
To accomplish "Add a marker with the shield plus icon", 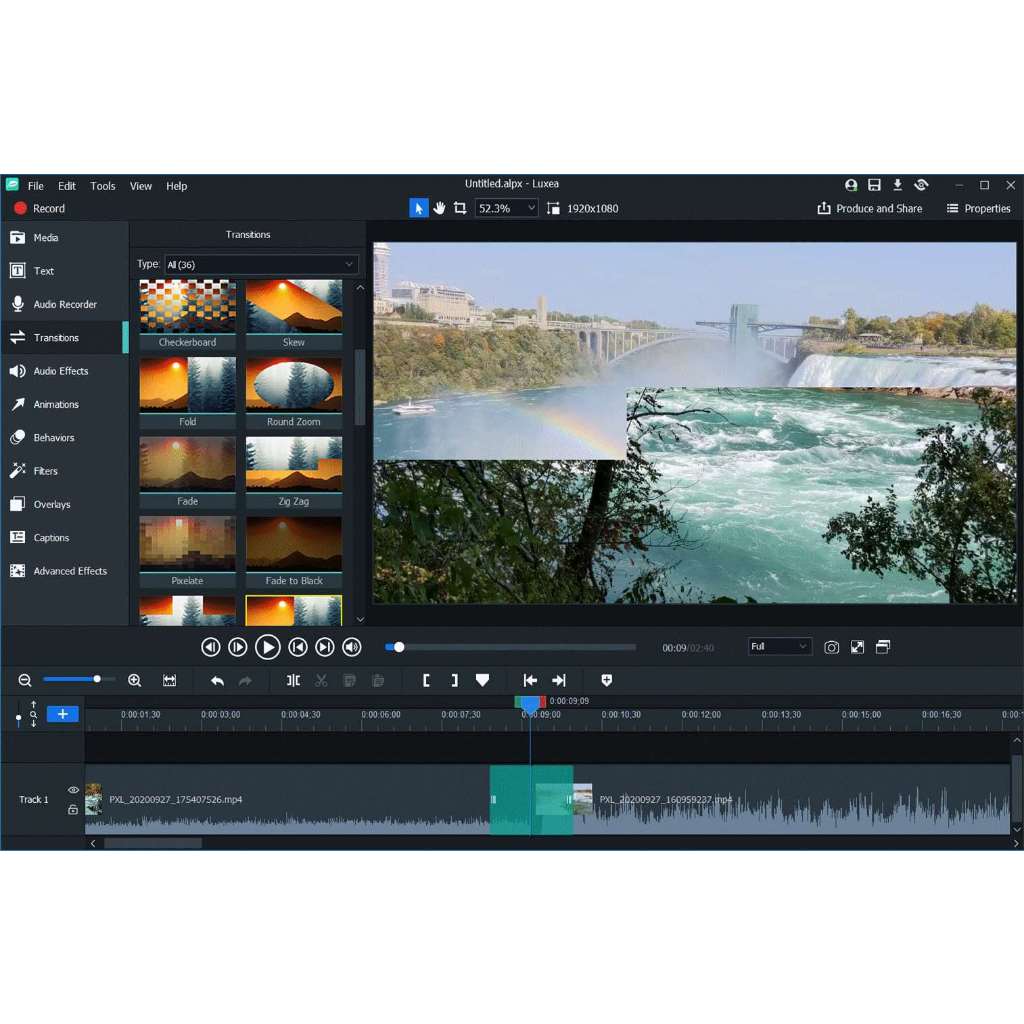I will click(606, 680).
